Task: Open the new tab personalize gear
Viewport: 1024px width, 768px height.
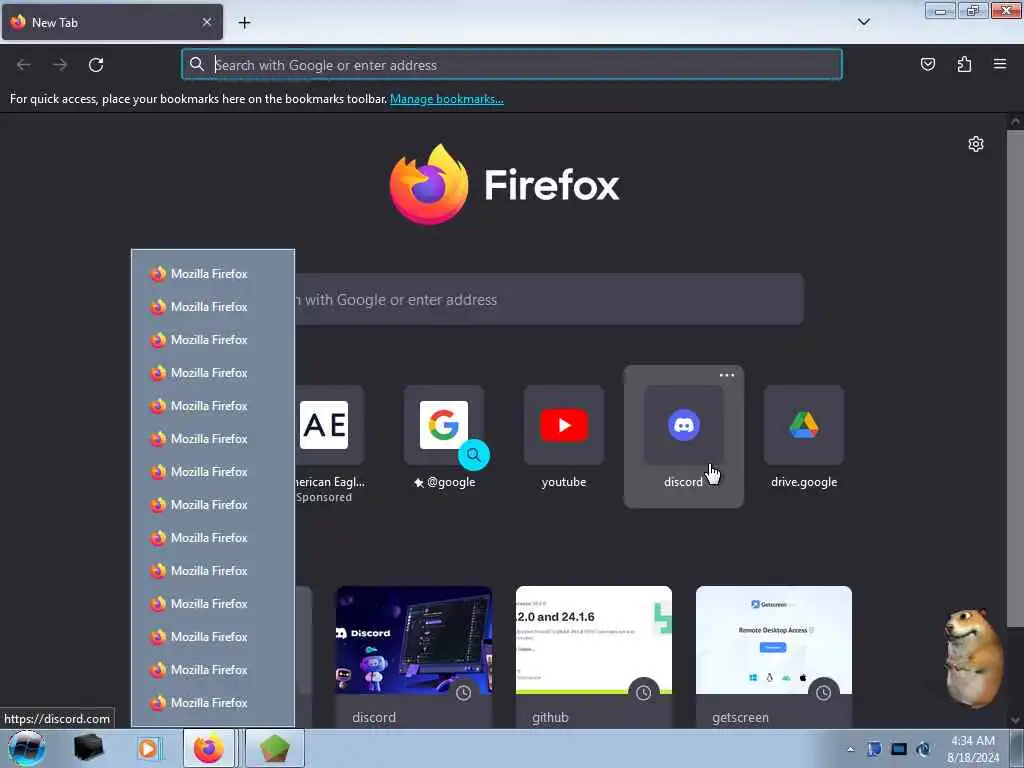Action: click(x=976, y=144)
